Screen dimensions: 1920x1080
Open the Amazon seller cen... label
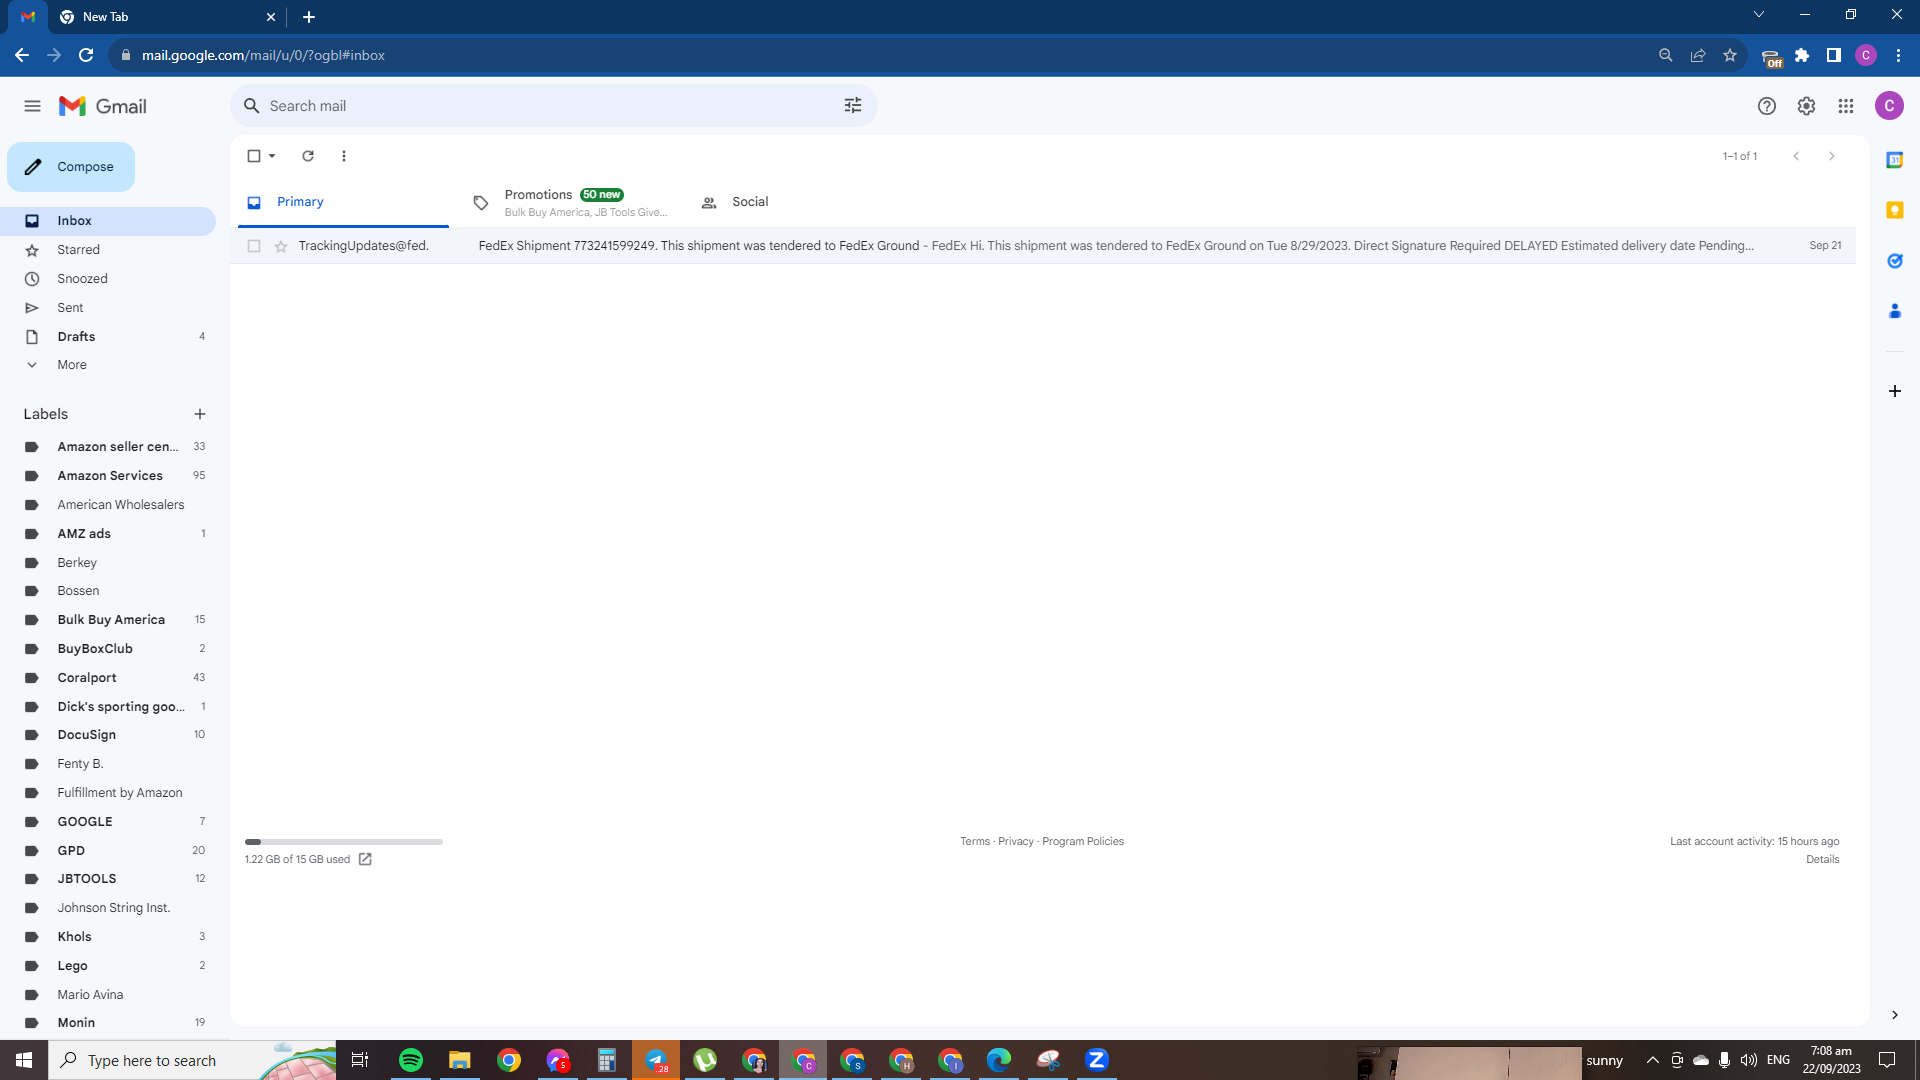pyautogui.click(x=108, y=447)
